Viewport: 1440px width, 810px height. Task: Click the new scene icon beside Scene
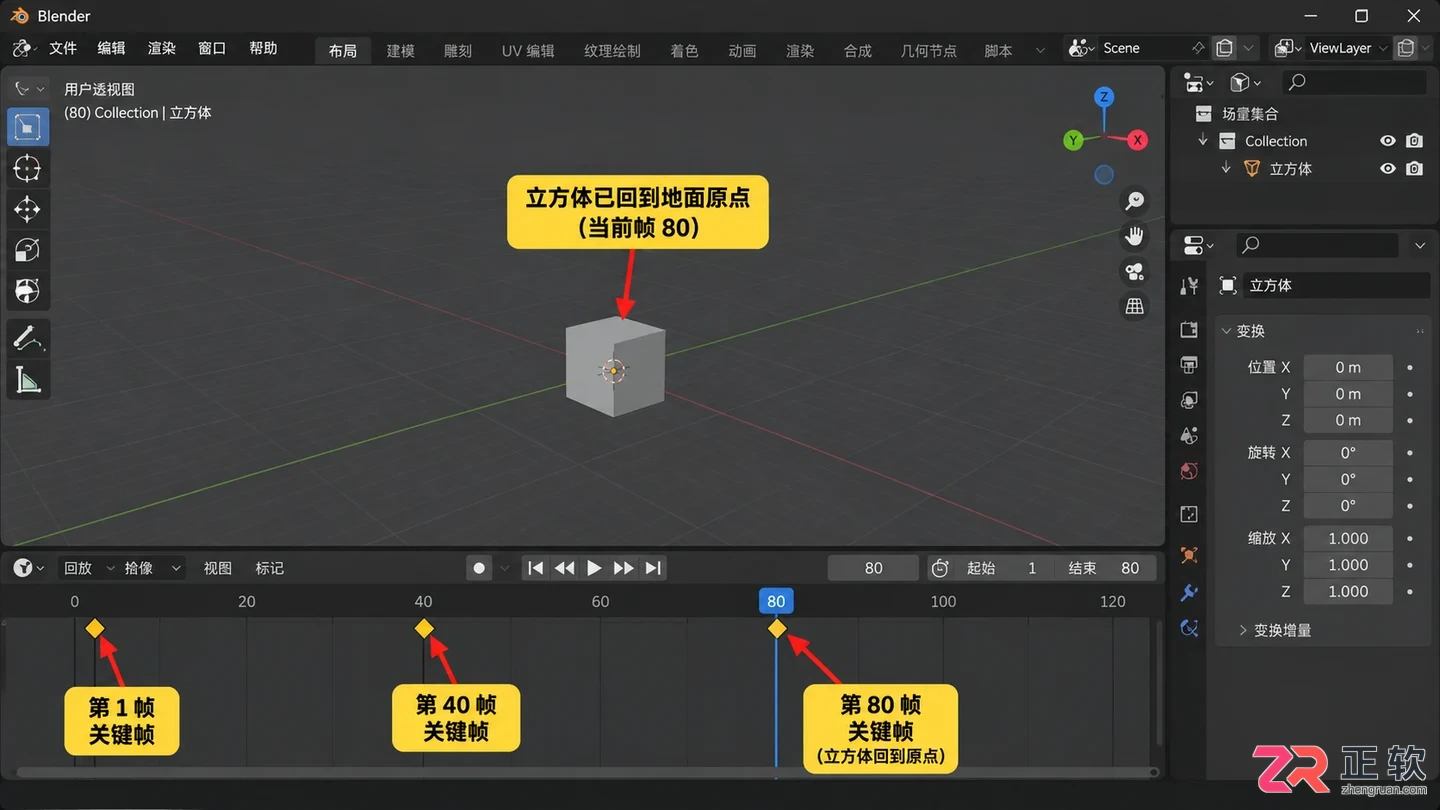(1225, 48)
